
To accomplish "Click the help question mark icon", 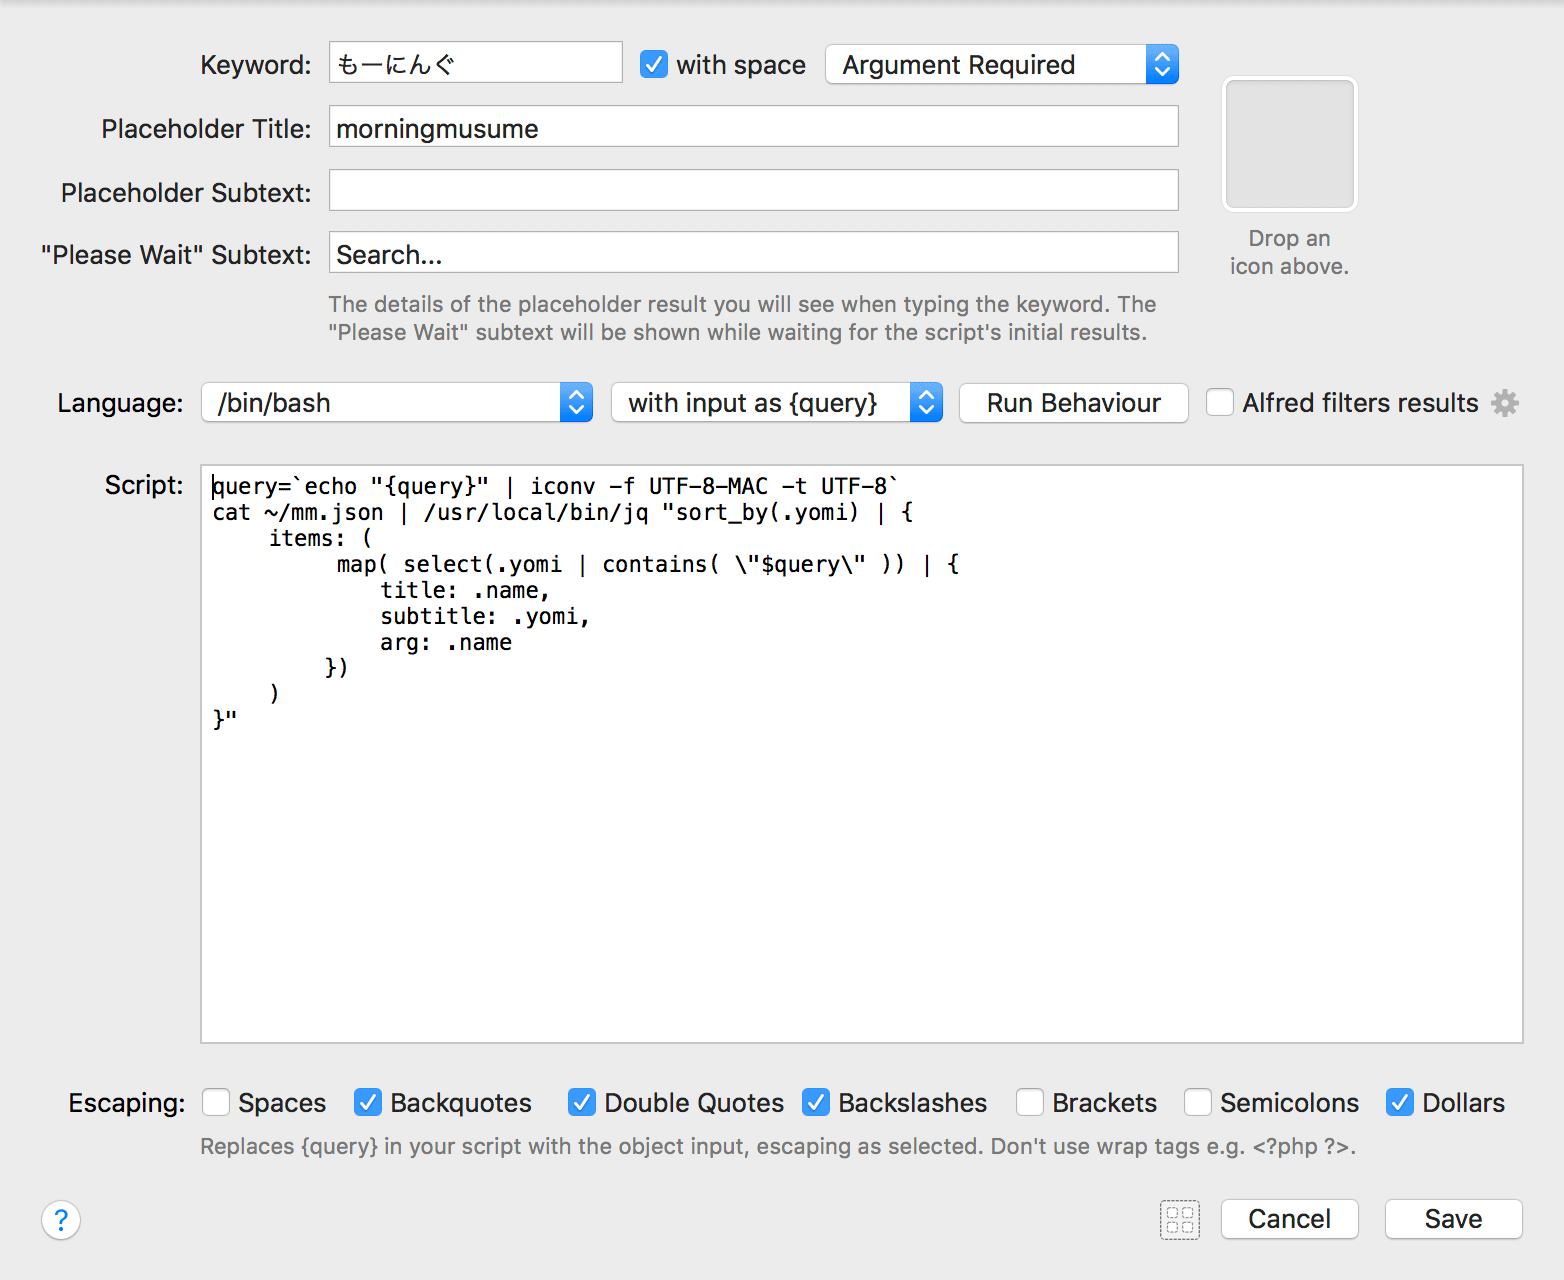I will pos(61,1220).
